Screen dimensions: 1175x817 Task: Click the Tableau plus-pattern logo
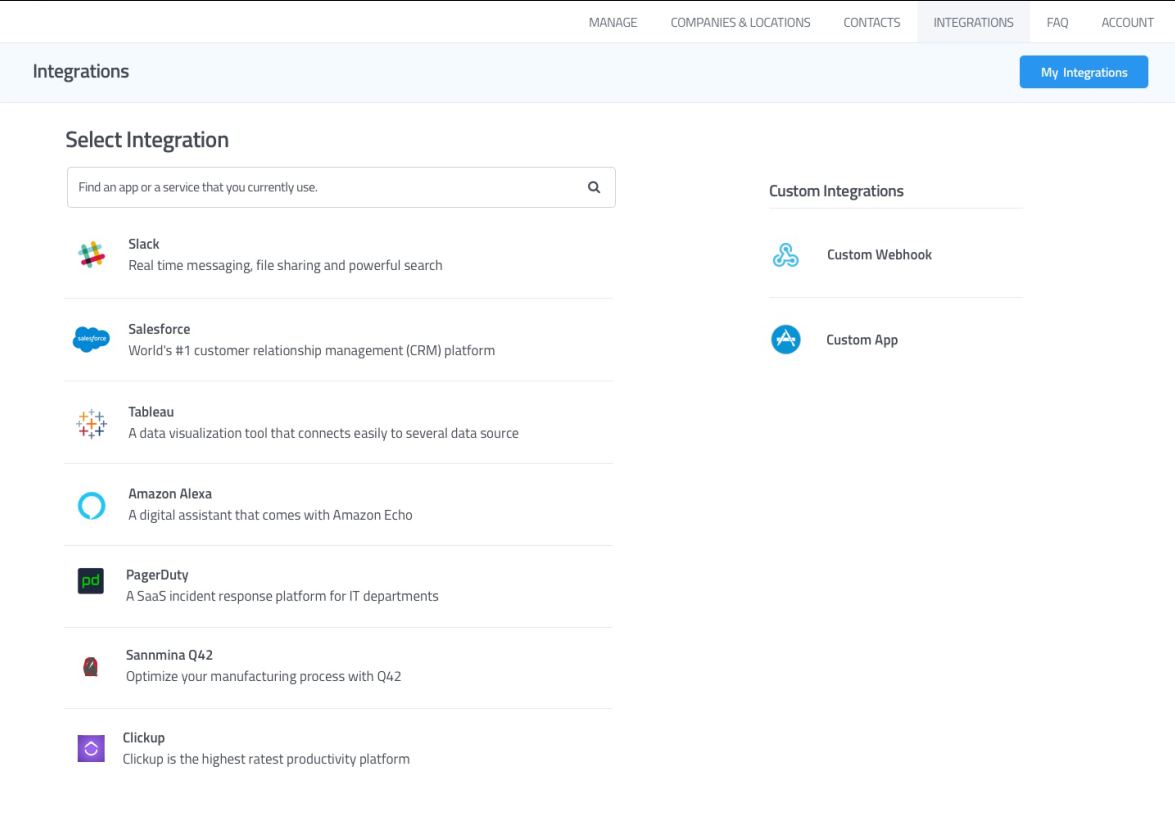[x=91, y=423]
